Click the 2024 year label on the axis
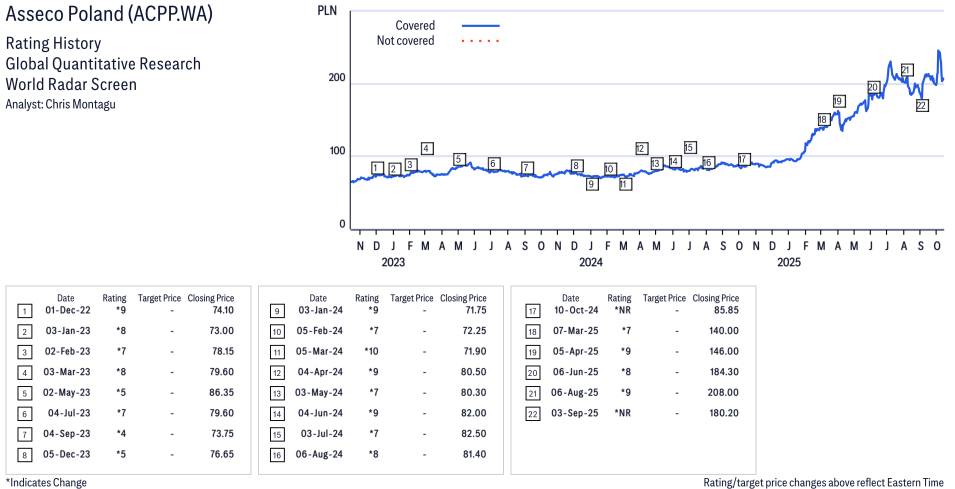Screen dimensions: 955x489 [591, 263]
